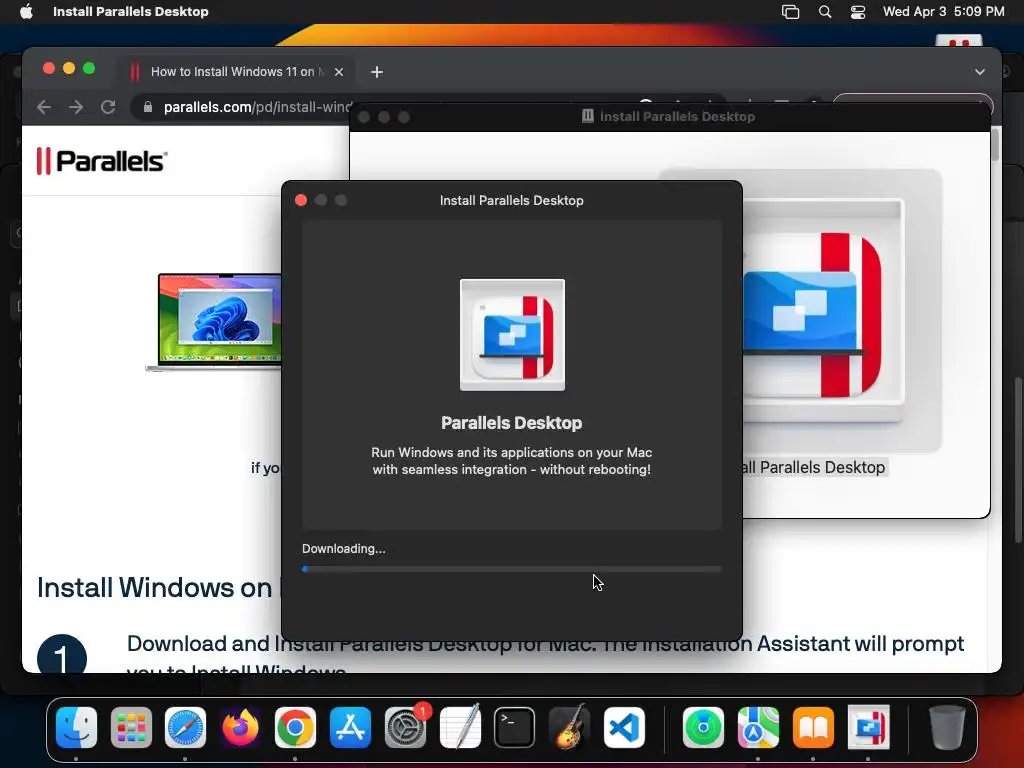Open System Settings with notification badge
Screen dimensions: 1024x768
[406, 727]
